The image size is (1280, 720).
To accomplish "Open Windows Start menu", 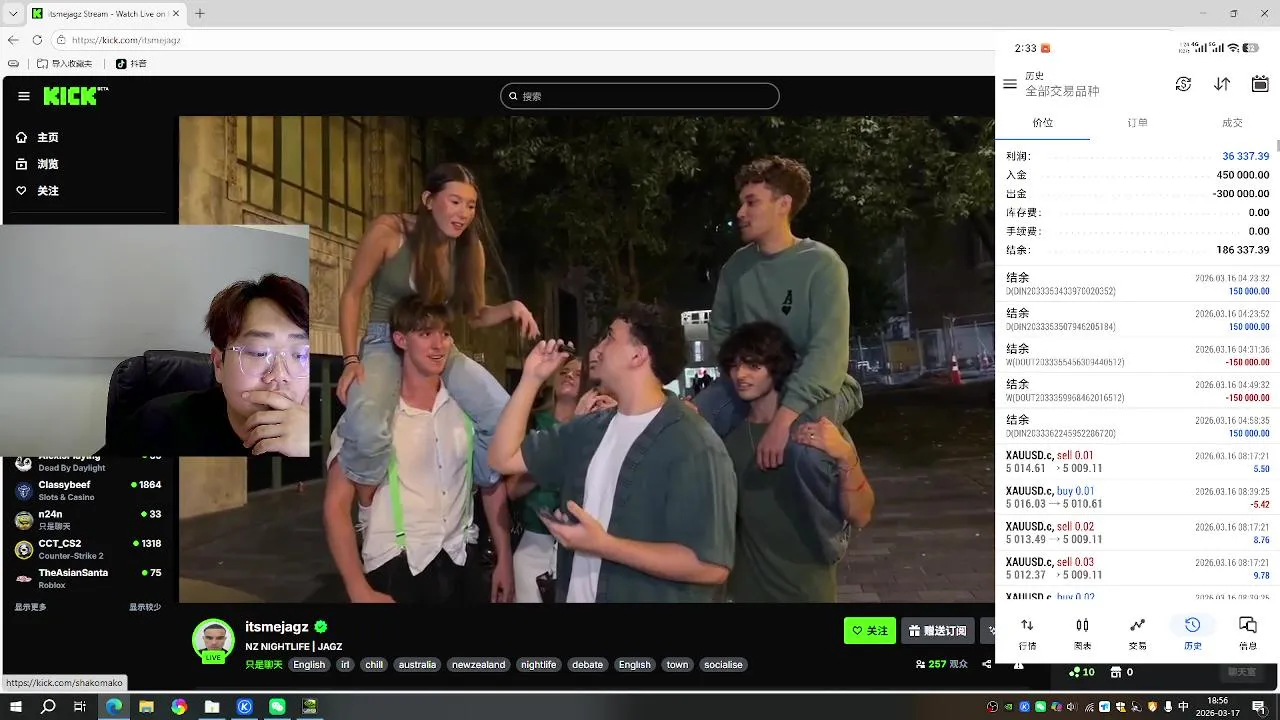I will [16, 707].
